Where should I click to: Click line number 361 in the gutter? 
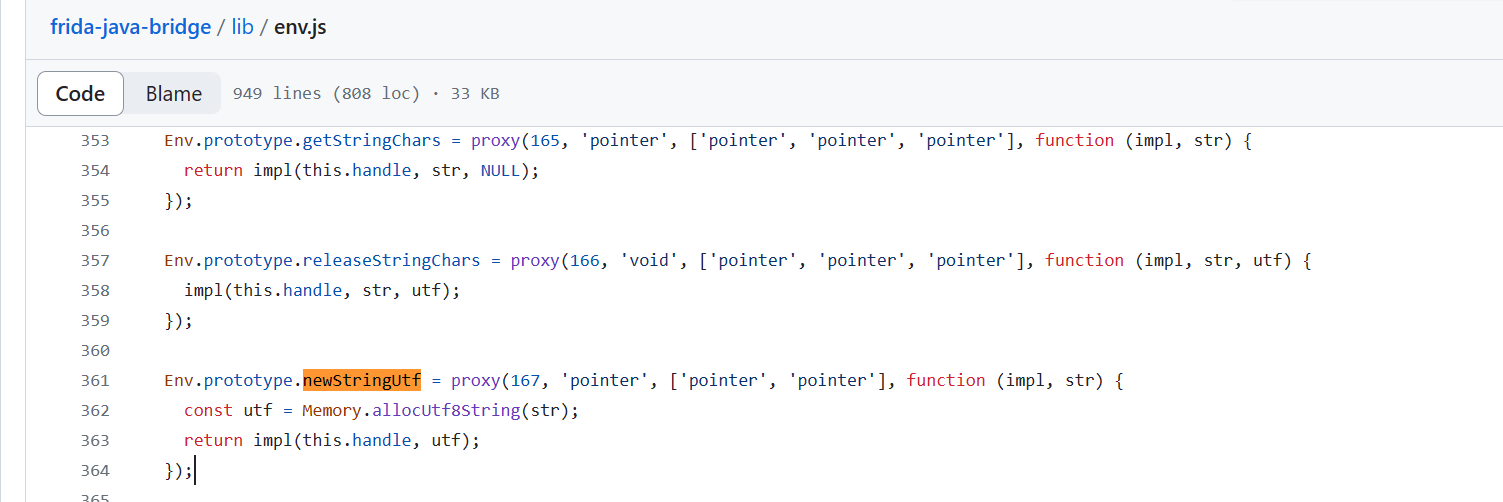click(95, 381)
